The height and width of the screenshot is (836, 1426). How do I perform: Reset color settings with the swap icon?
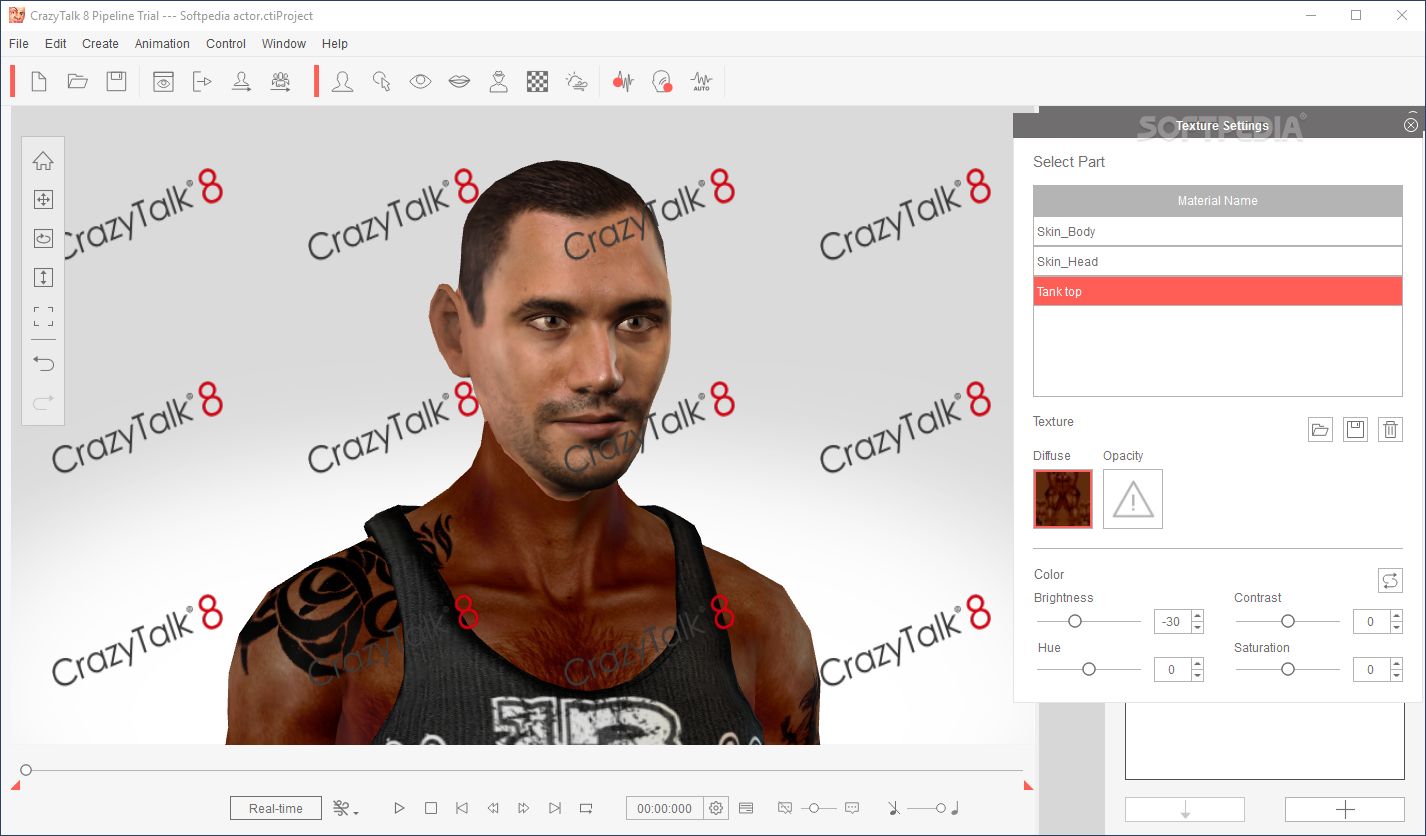pyautogui.click(x=1390, y=580)
